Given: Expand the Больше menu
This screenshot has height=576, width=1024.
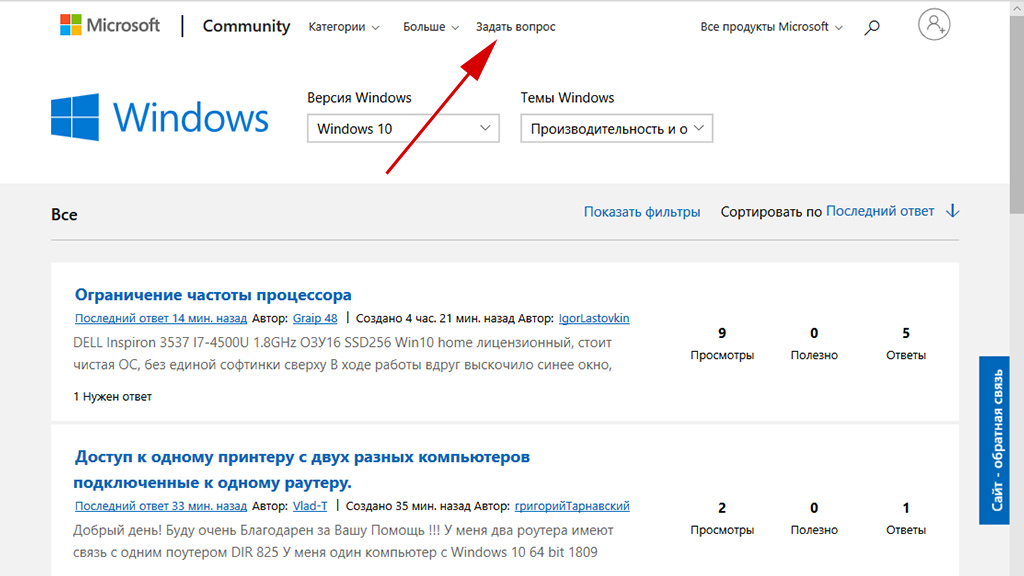Looking at the screenshot, I should pyautogui.click(x=430, y=27).
